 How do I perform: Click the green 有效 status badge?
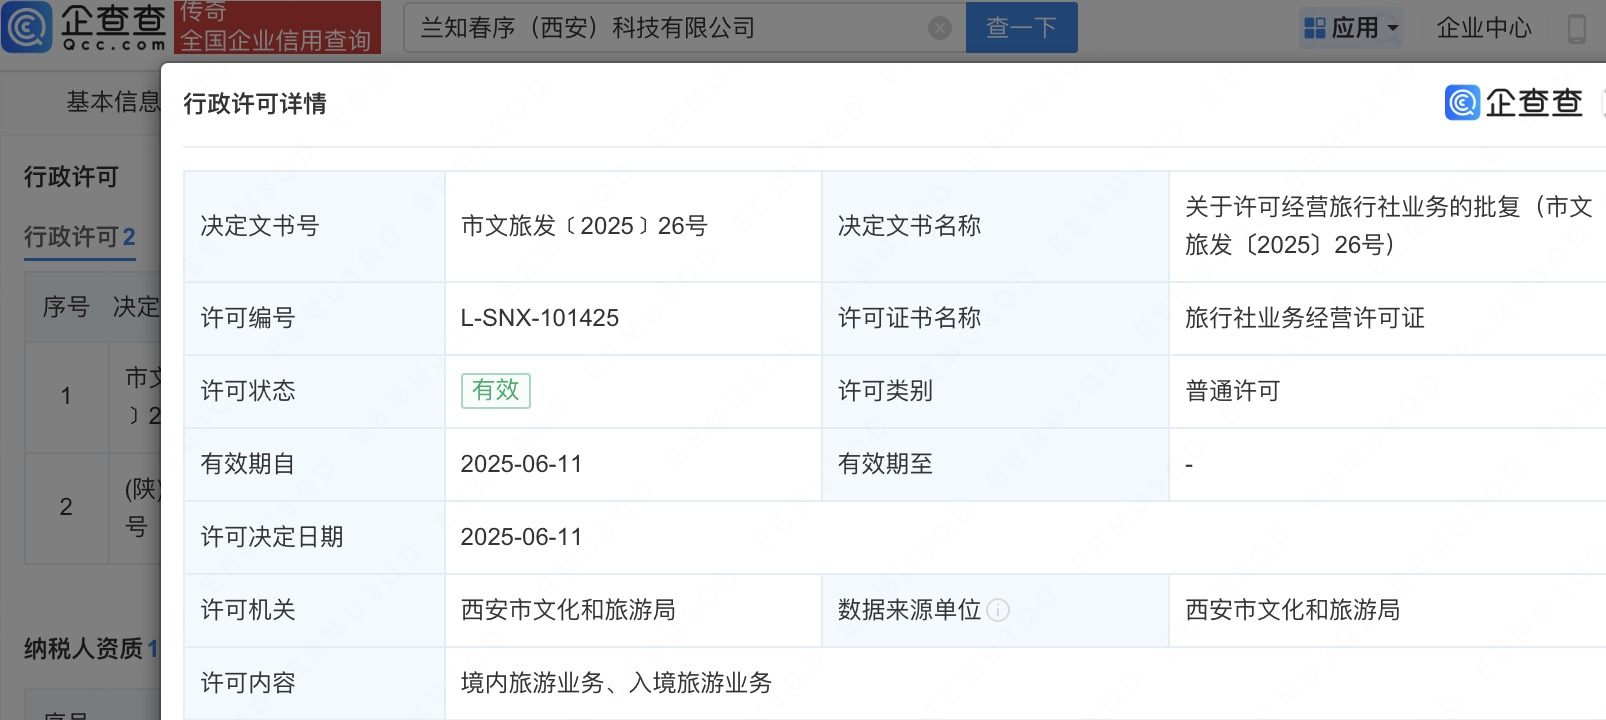tap(495, 390)
